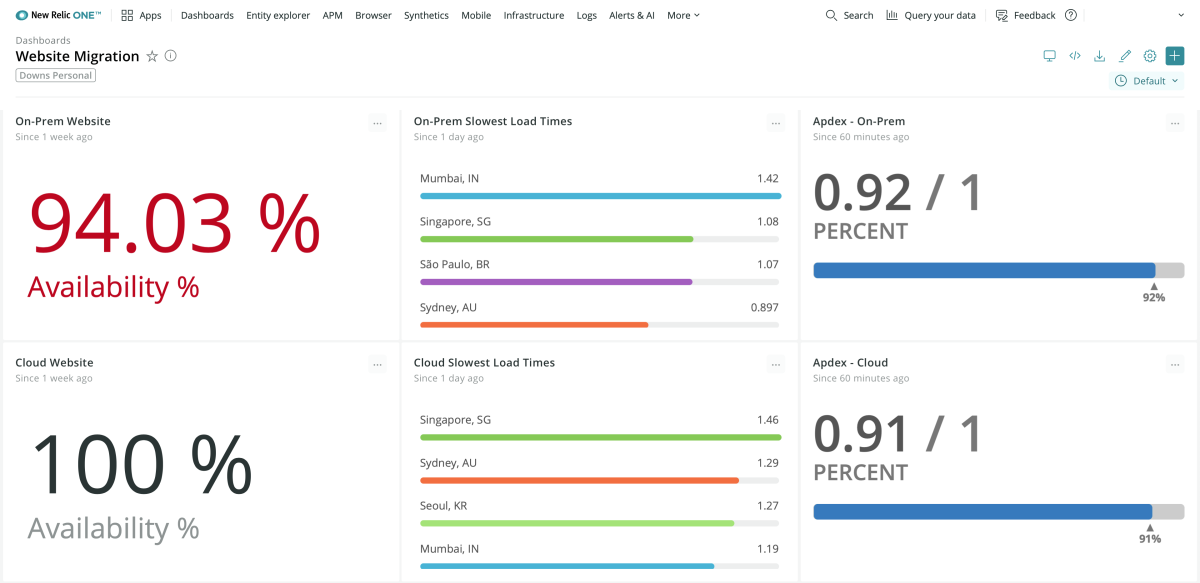
Task: Click the 1.46 value for Singapore, SG in Cloud
Action: [768, 420]
